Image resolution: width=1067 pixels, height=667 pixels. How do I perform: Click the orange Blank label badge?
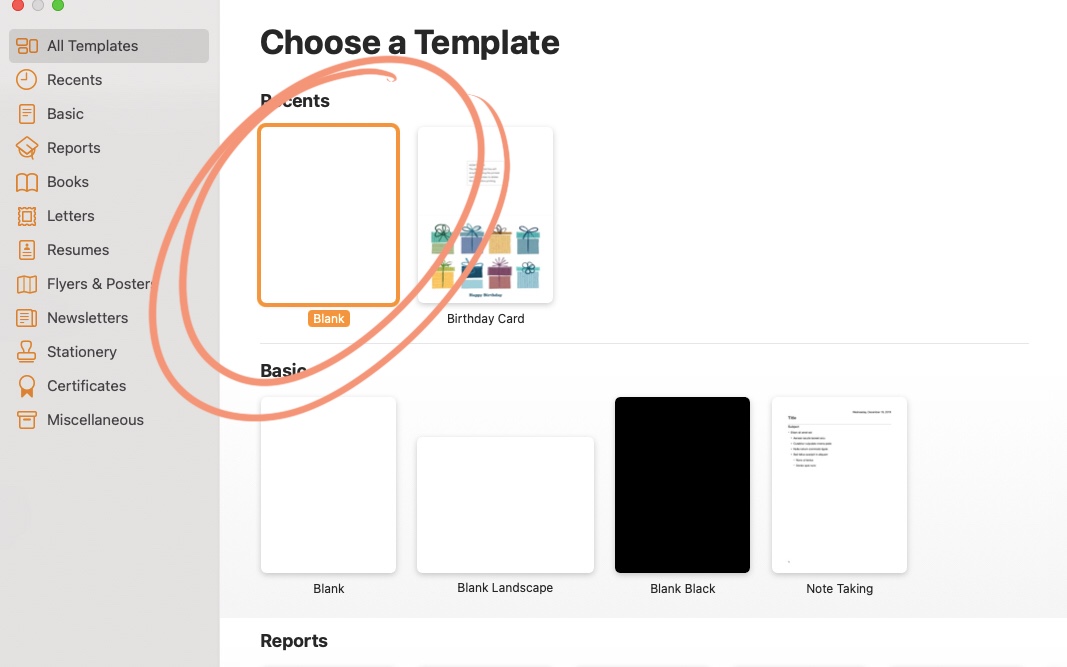coord(328,319)
